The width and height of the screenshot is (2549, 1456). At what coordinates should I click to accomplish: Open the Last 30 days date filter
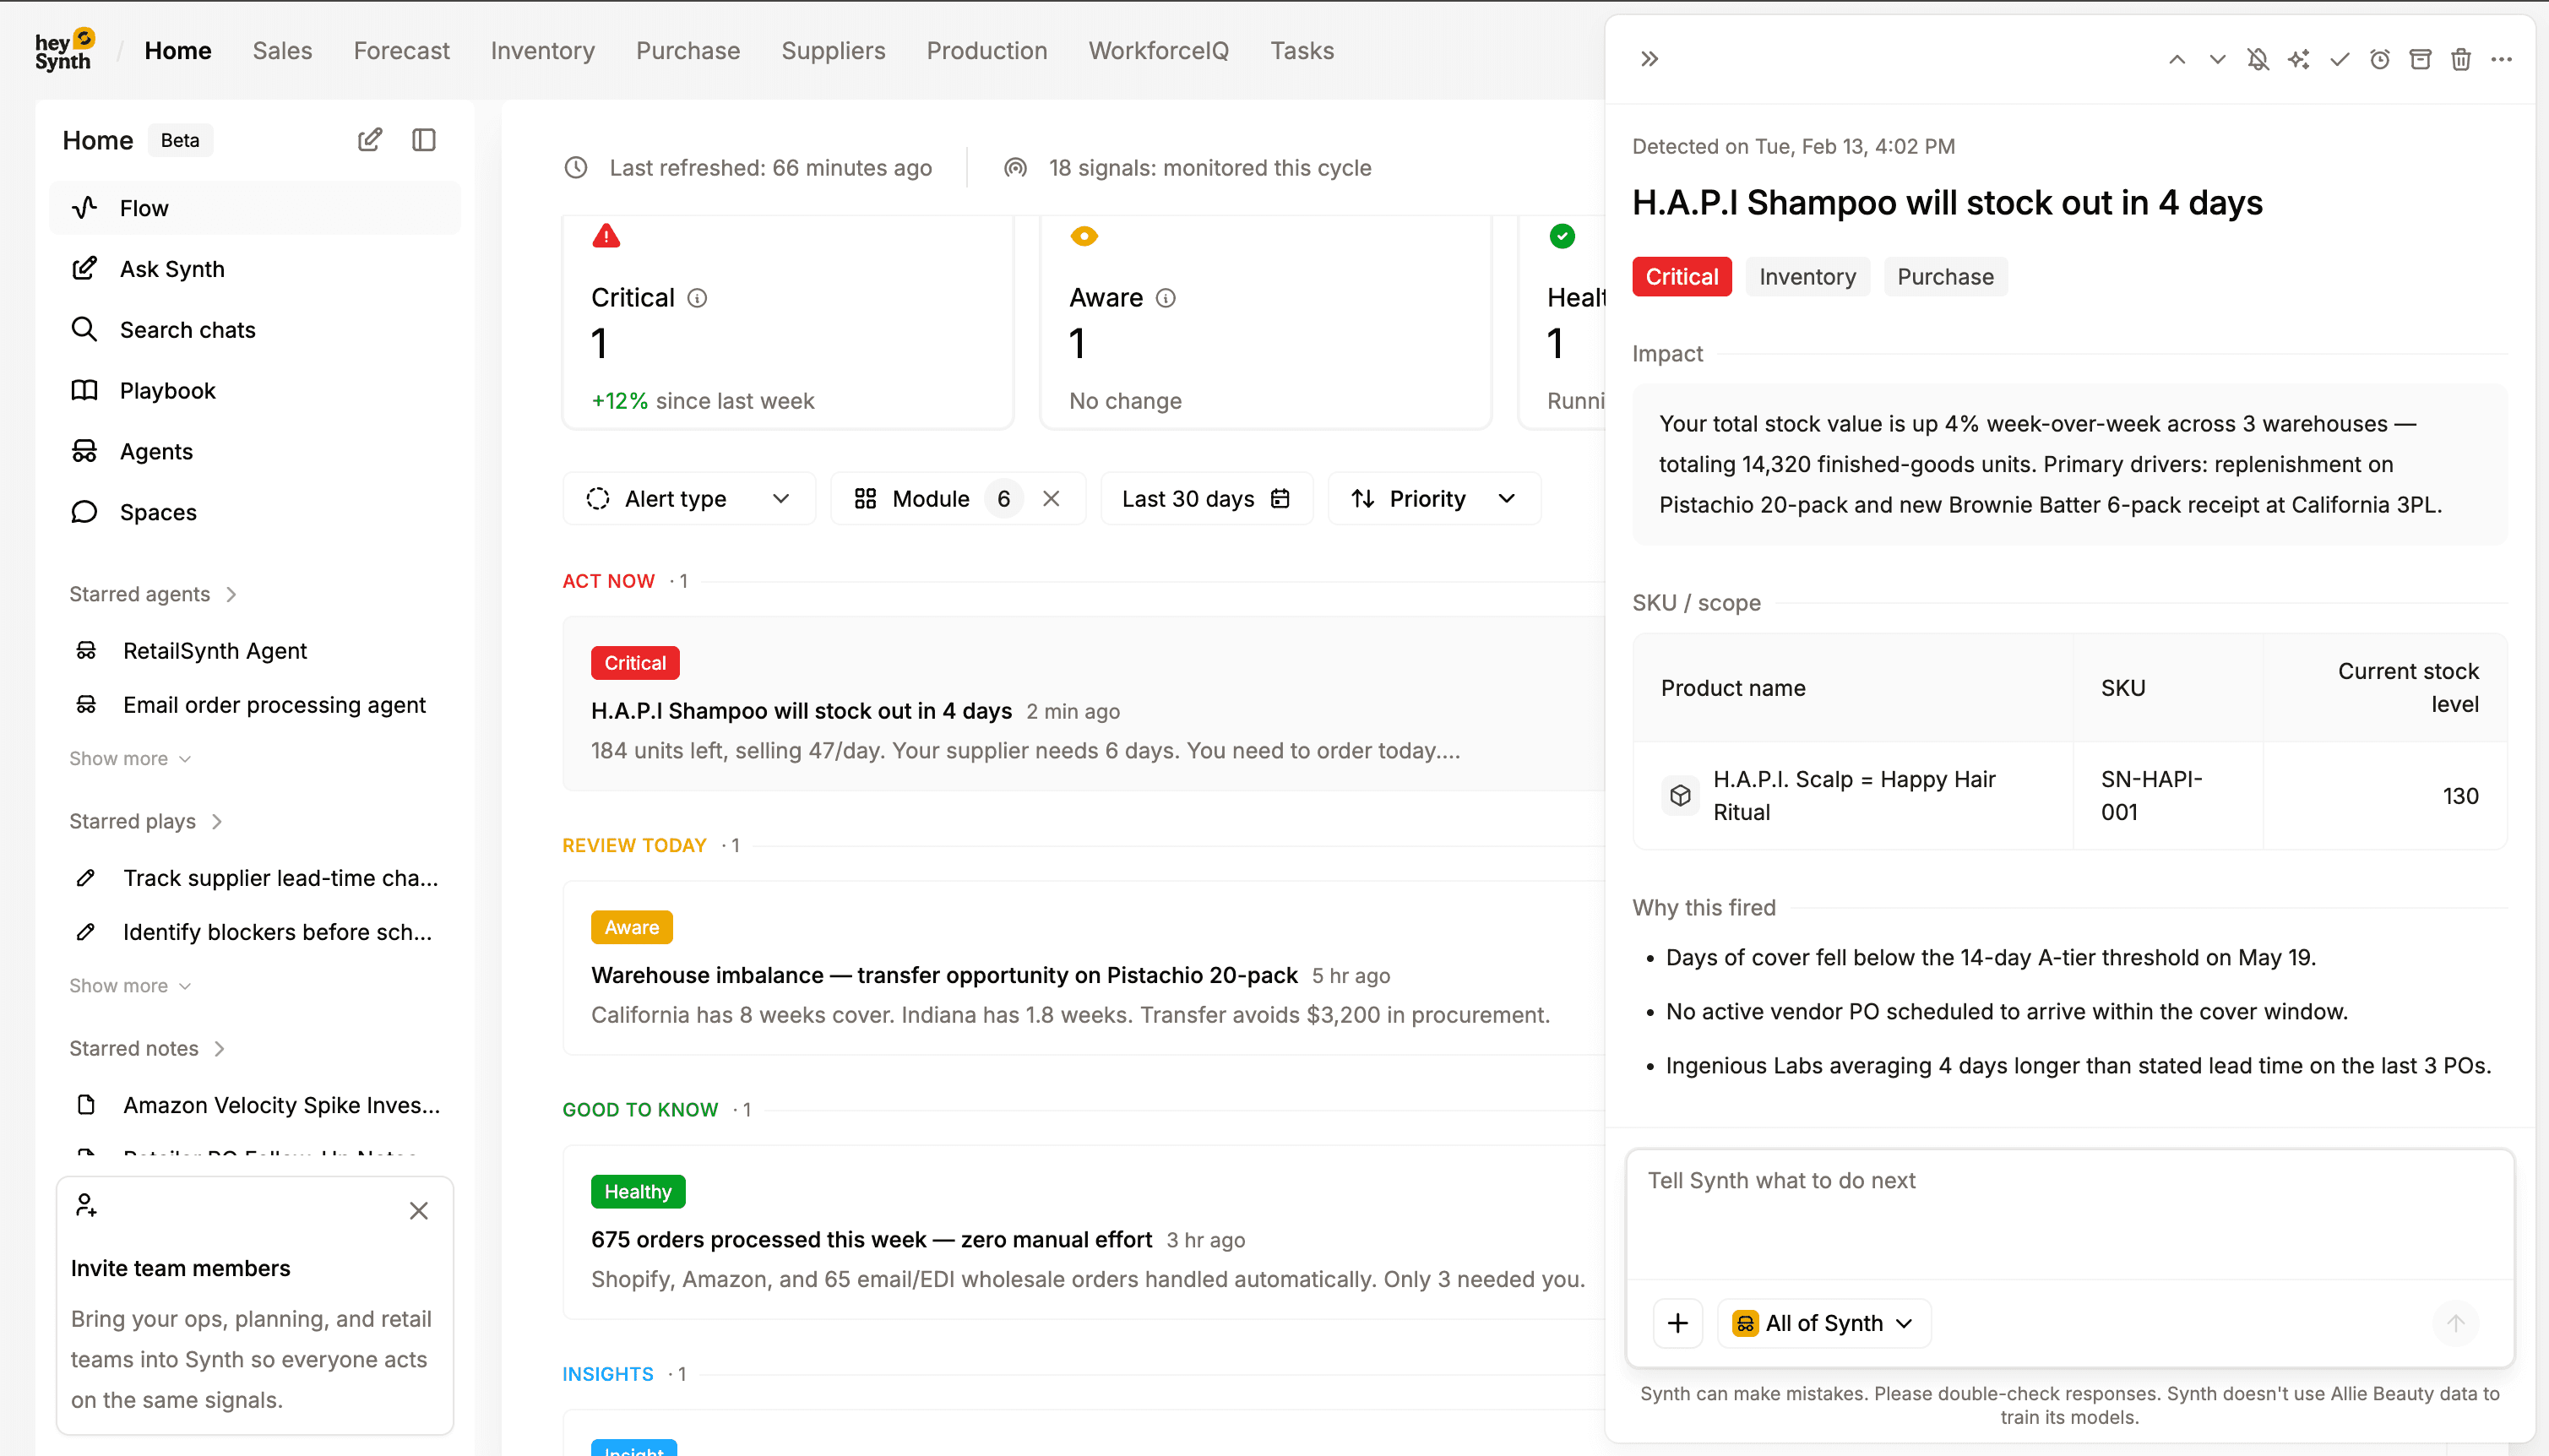click(1207, 498)
